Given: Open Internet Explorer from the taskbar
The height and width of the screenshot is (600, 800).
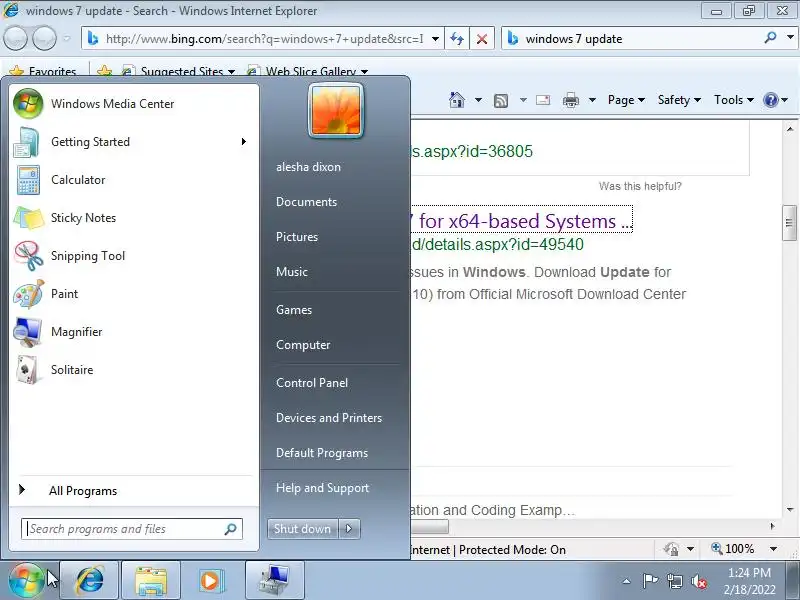Looking at the screenshot, I should pyautogui.click(x=89, y=581).
